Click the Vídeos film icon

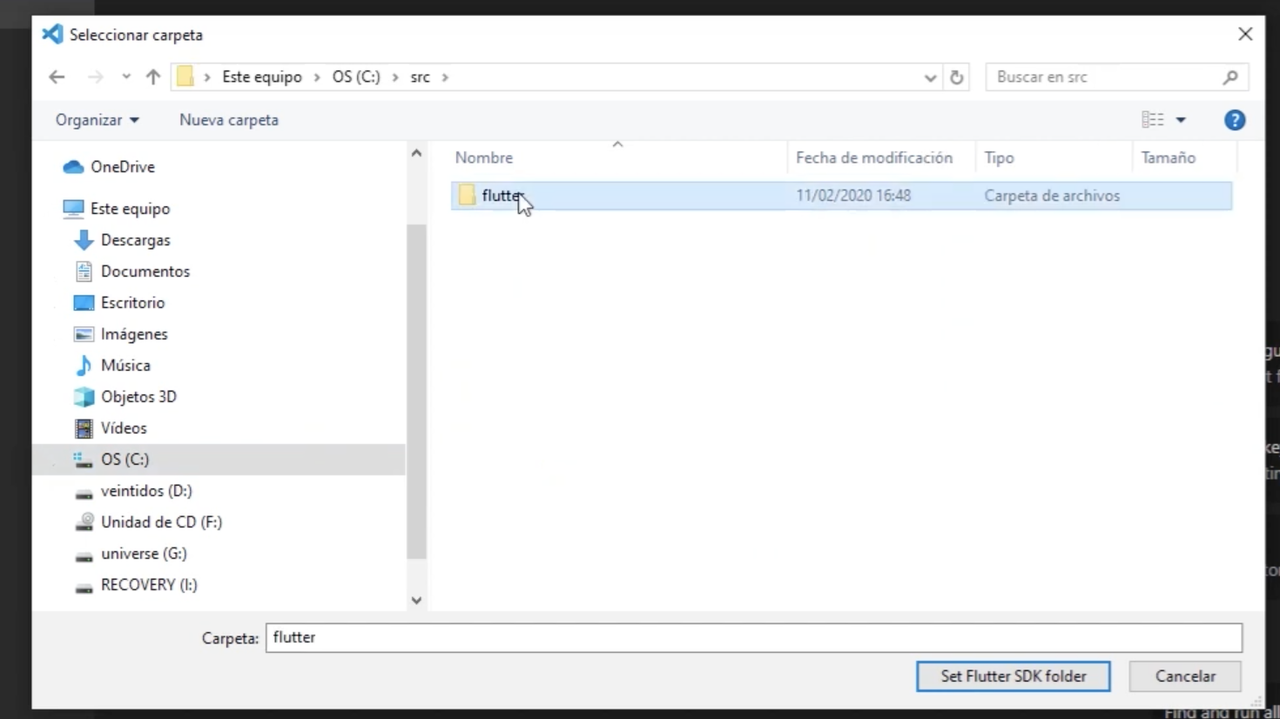pos(84,428)
